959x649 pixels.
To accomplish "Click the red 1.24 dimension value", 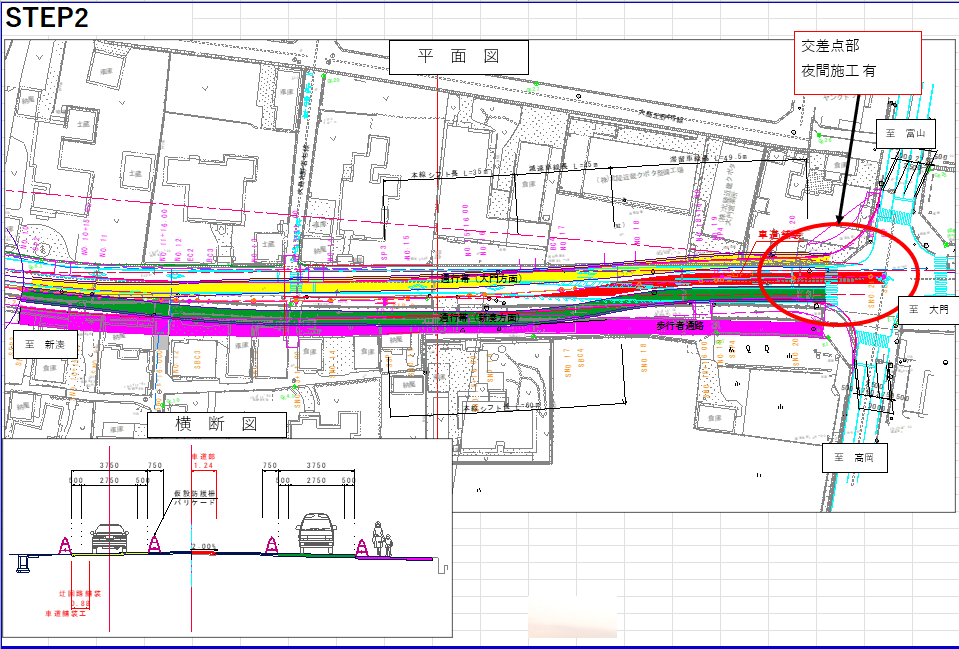I will tap(204, 465).
